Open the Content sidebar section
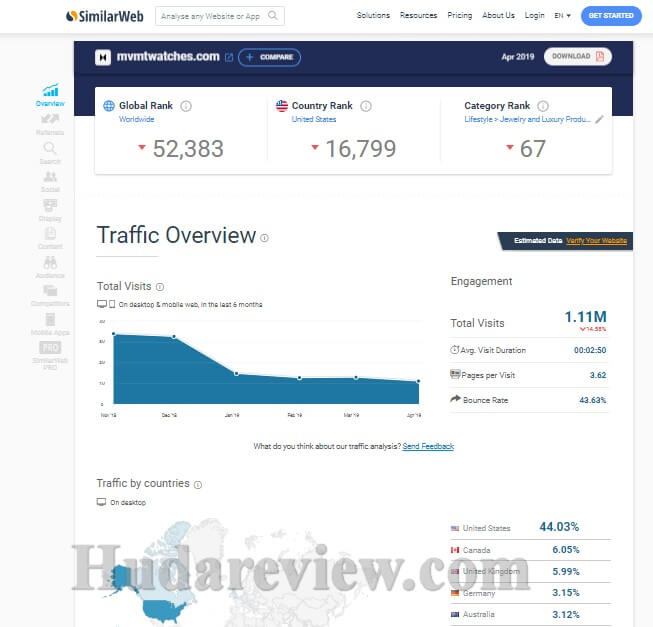 [x=50, y=239]
